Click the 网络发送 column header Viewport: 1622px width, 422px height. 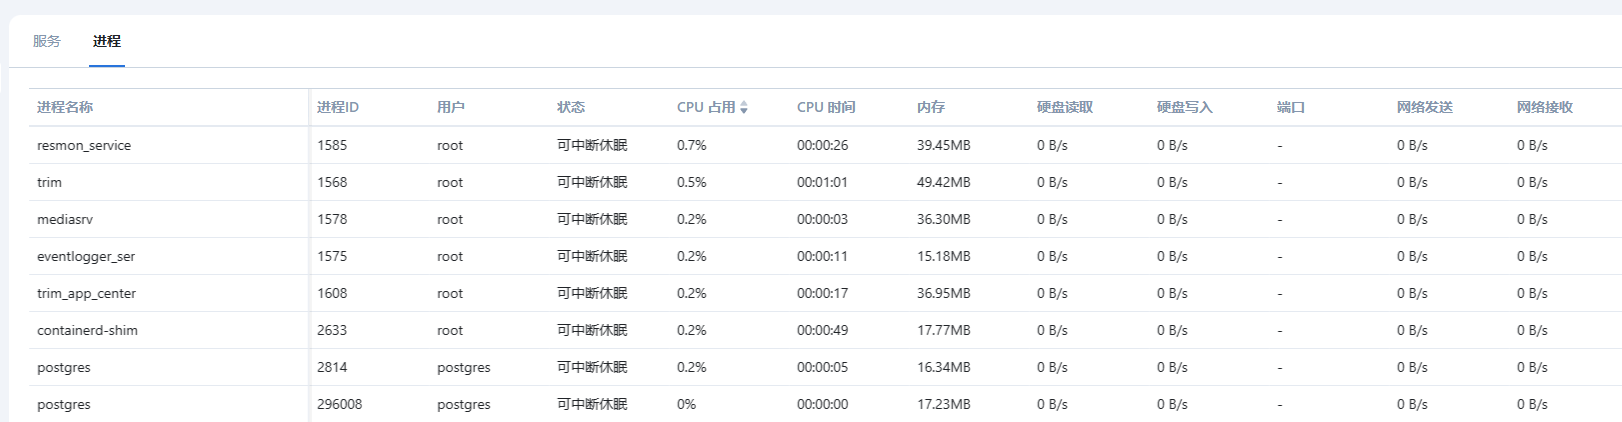pyautogui.click(x=1425, y=108)
